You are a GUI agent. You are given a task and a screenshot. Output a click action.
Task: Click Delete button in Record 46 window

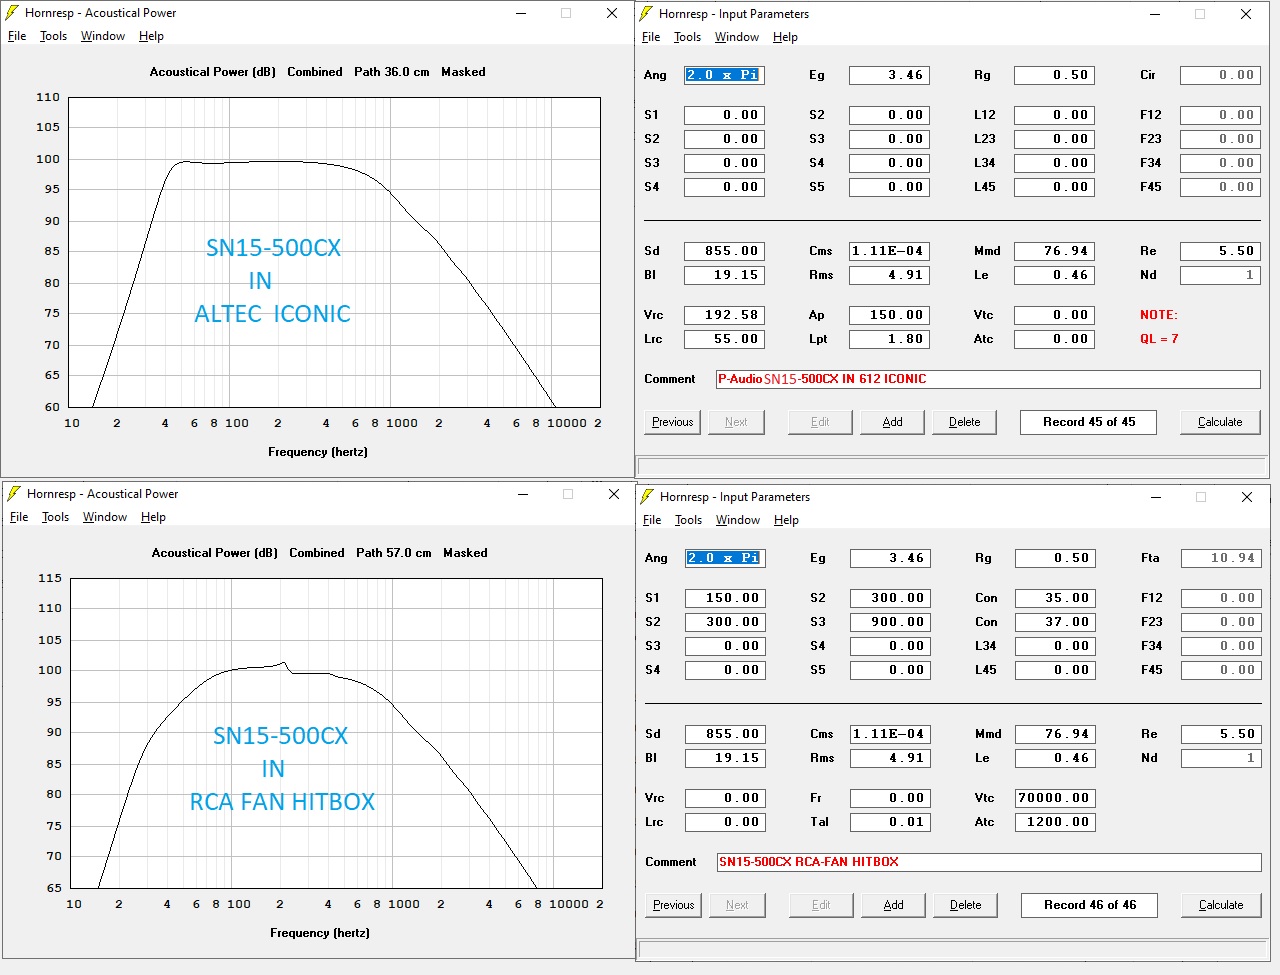[x=966, y=905]
